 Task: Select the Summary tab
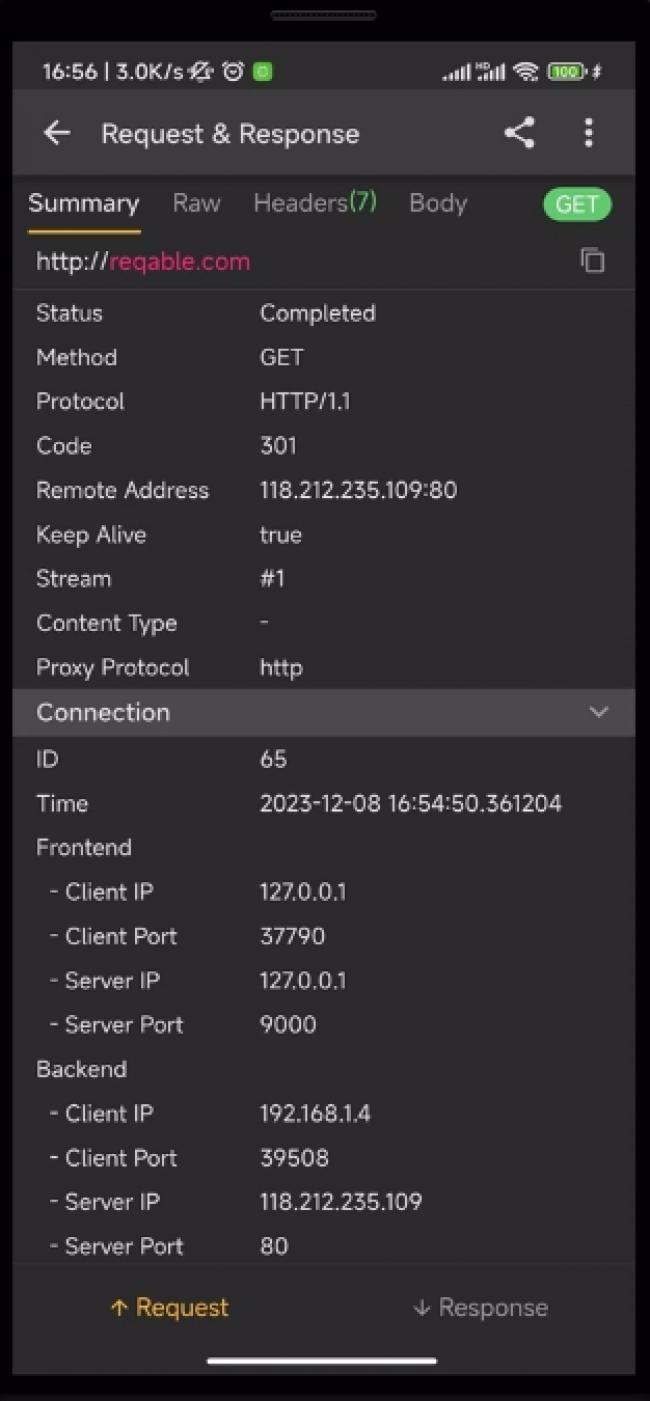click(84, 204)
